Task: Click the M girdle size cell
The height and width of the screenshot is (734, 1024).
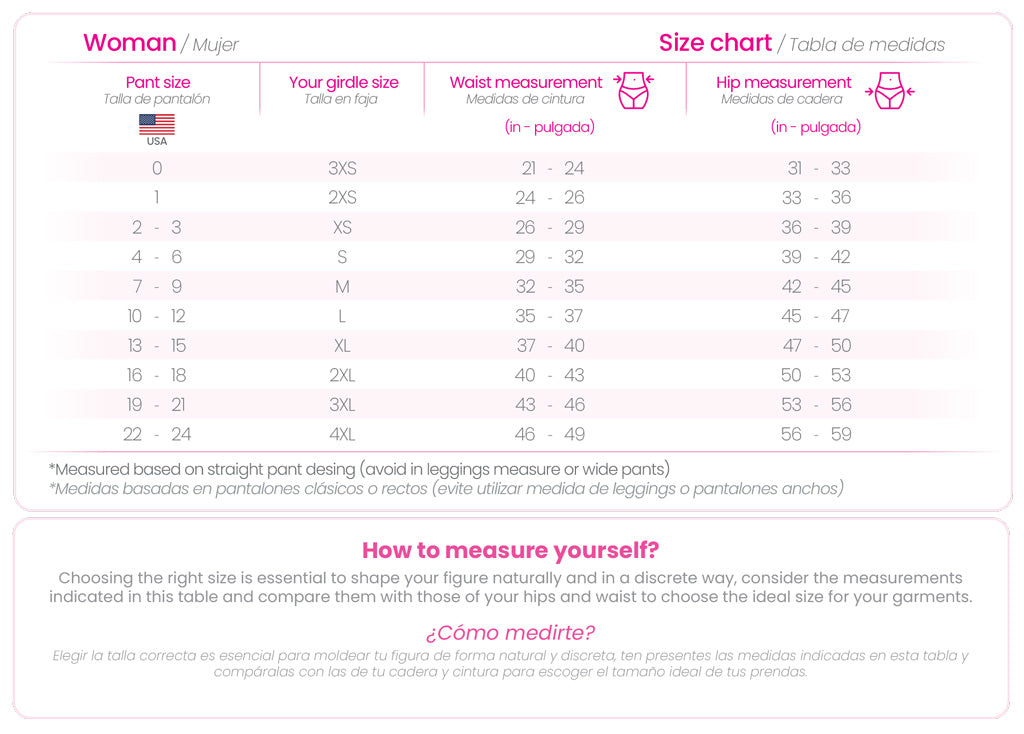Action: pos(343,287)
